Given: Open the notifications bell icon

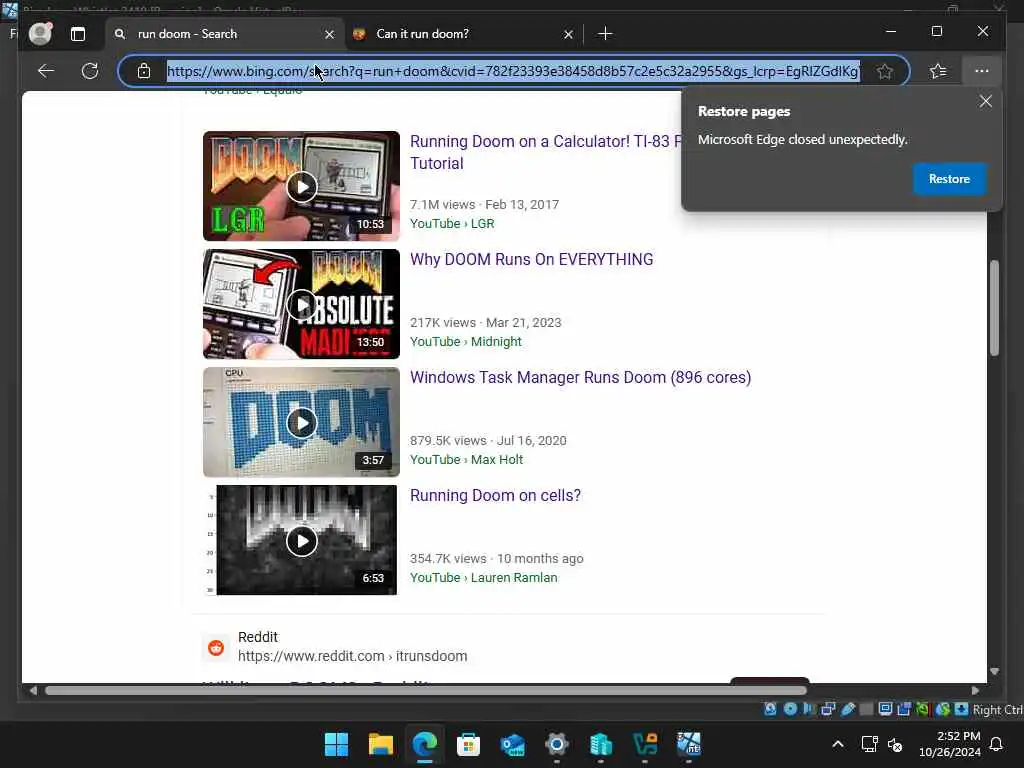Looking at the screenshot, I should [x=996, y=744].
